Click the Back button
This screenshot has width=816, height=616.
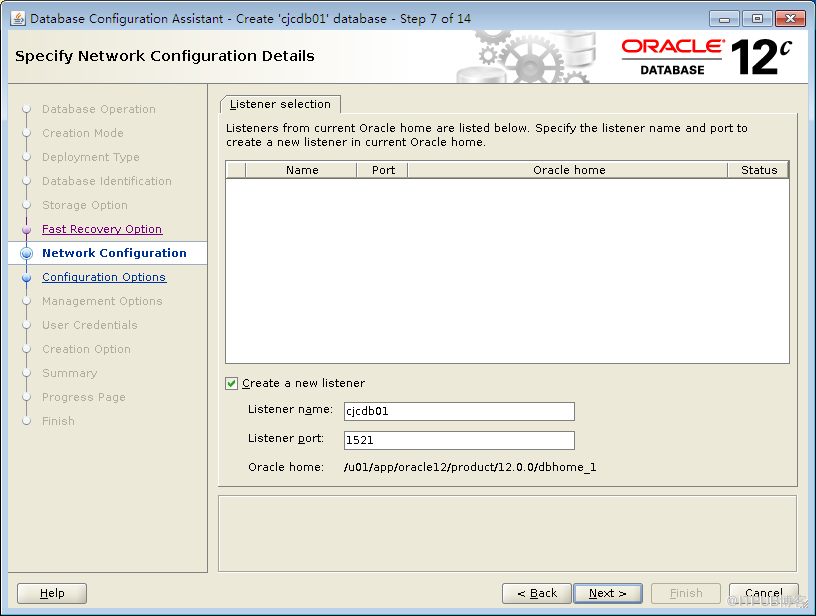coord(537,593)
